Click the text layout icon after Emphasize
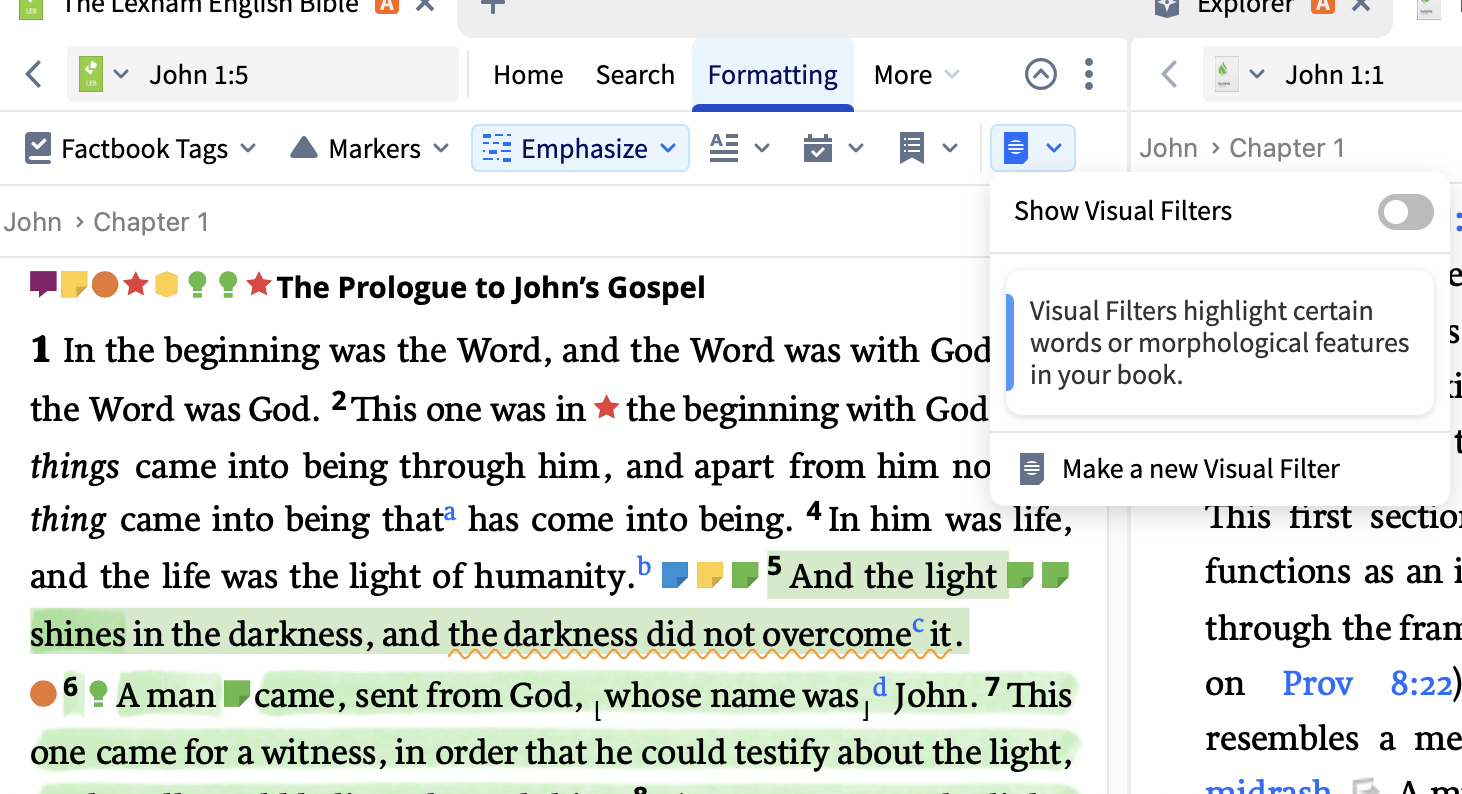The height and width of the screenshot is (794, 1462). 724,148
